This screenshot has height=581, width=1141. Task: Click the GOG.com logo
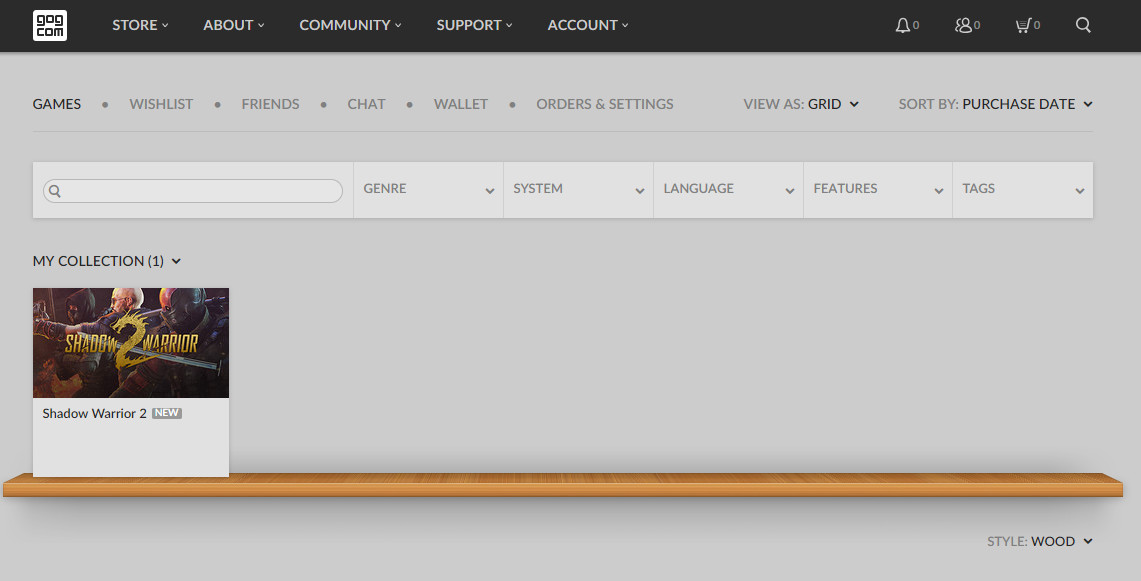[49, 25]
